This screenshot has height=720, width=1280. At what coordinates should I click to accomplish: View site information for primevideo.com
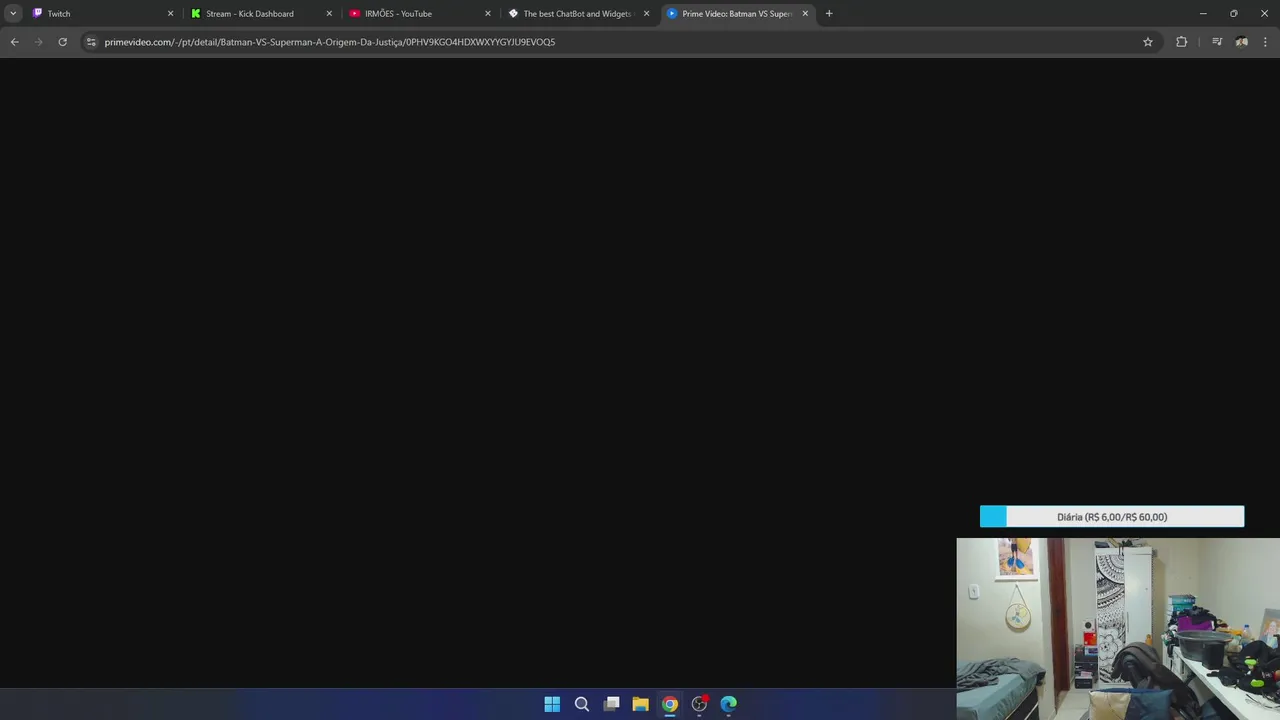tap(91, 42)
